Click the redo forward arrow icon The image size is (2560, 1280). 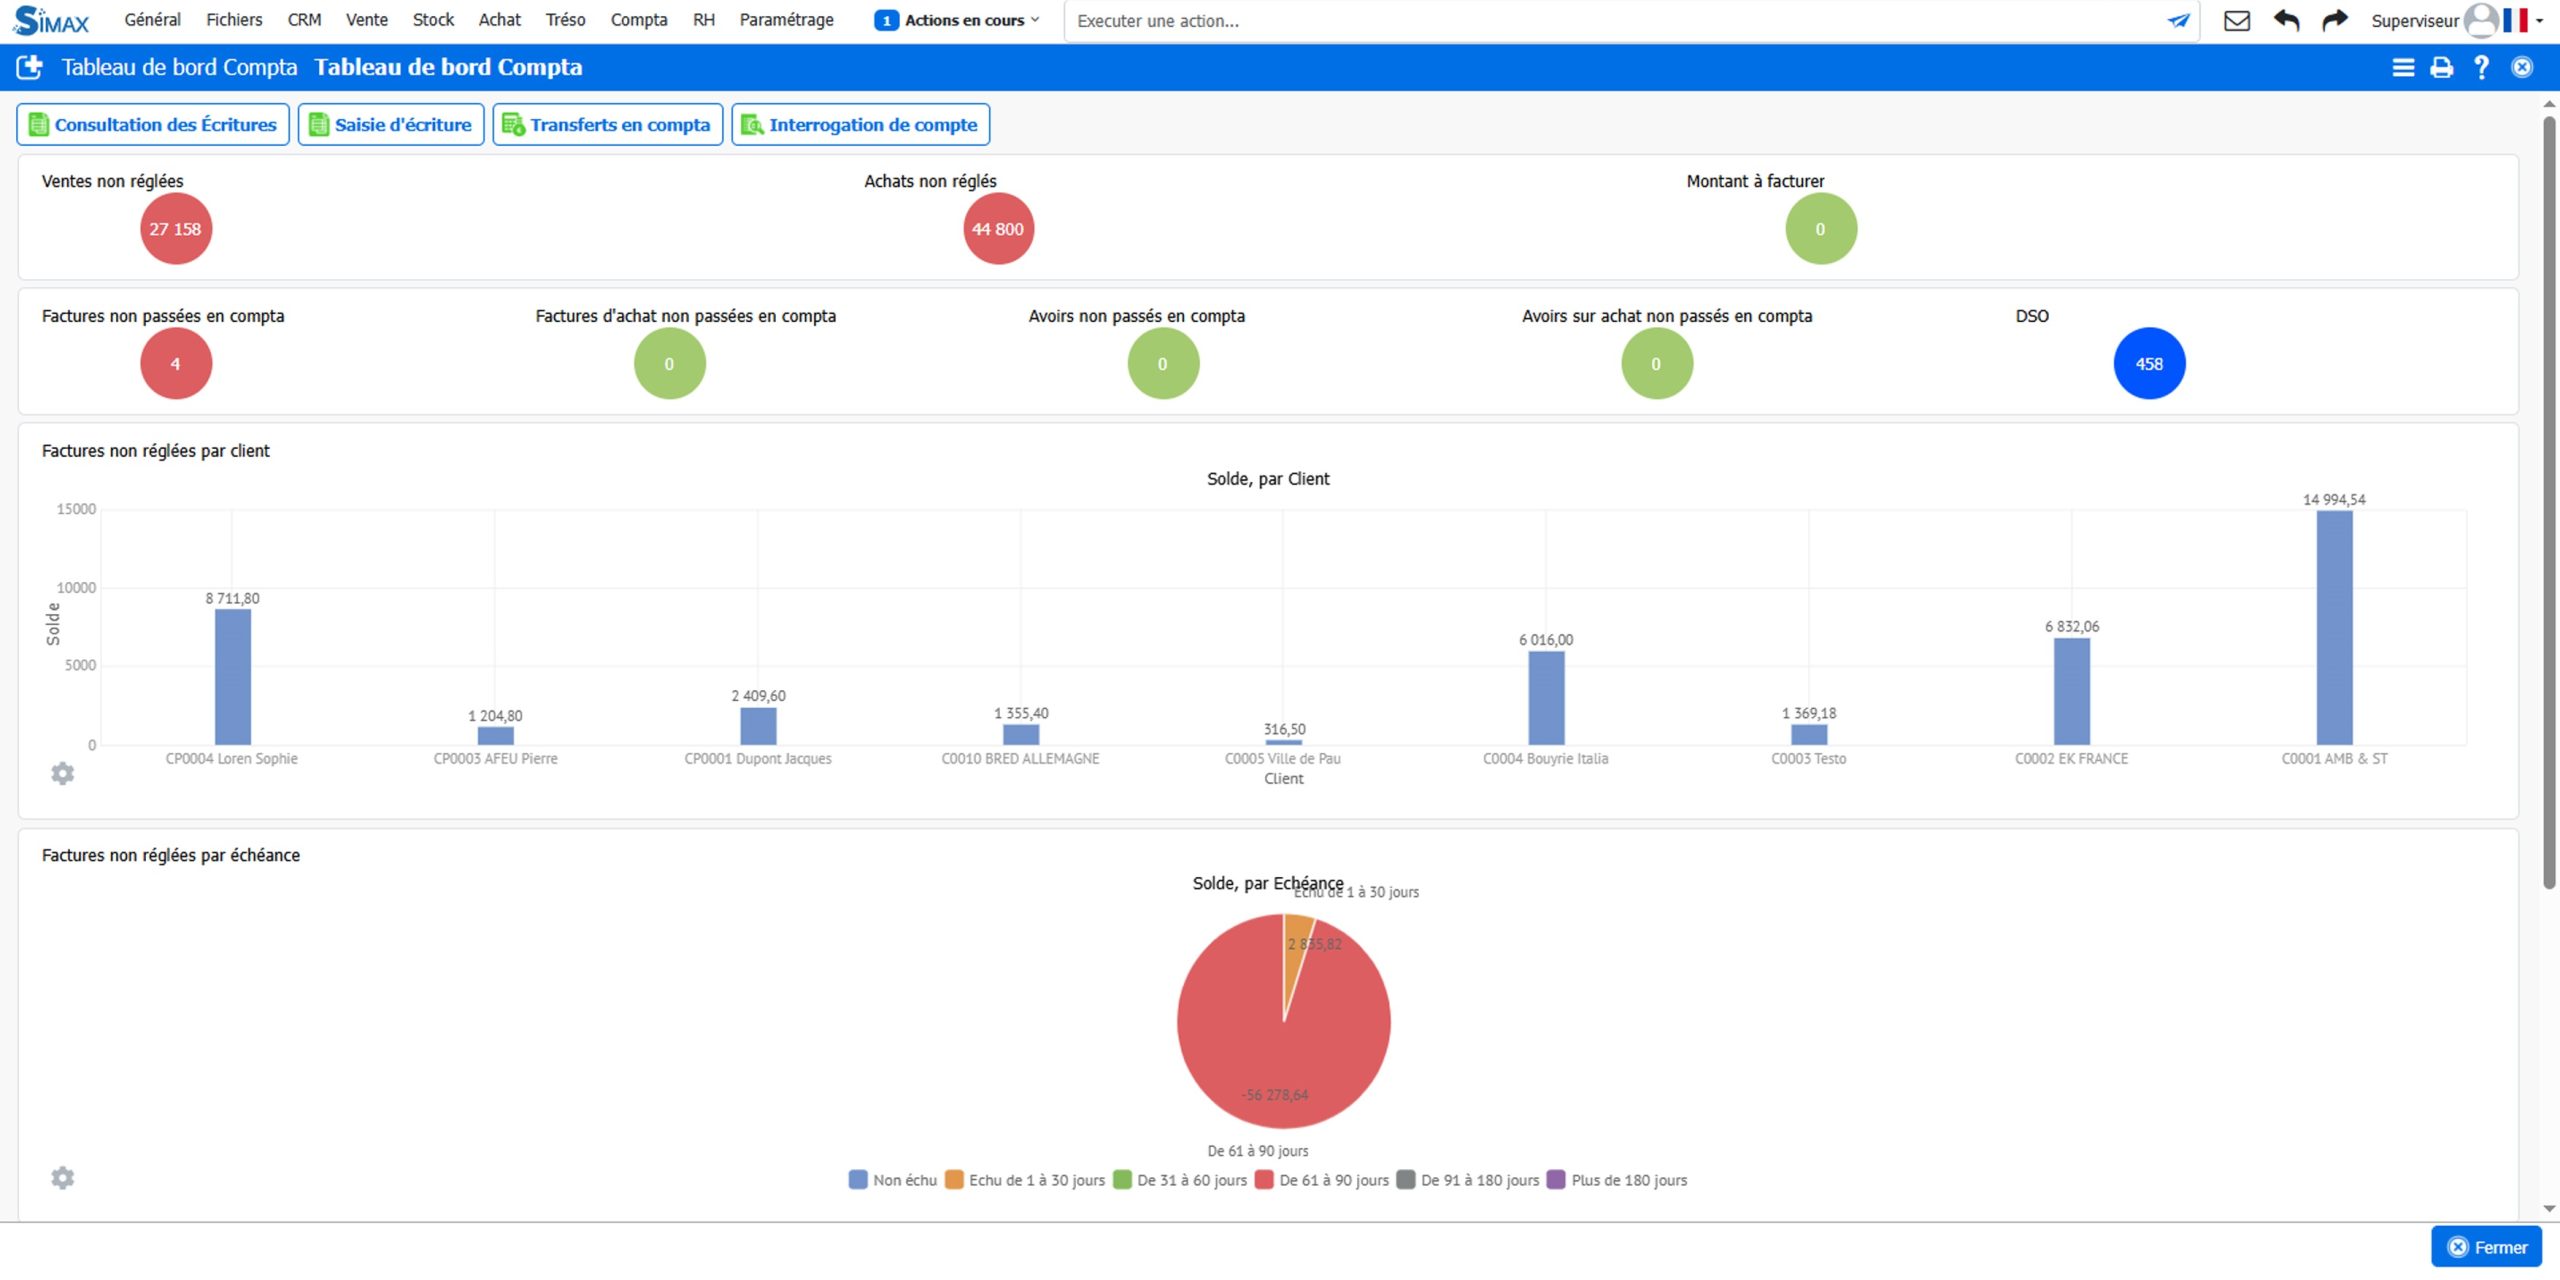tap(2334, 20)
